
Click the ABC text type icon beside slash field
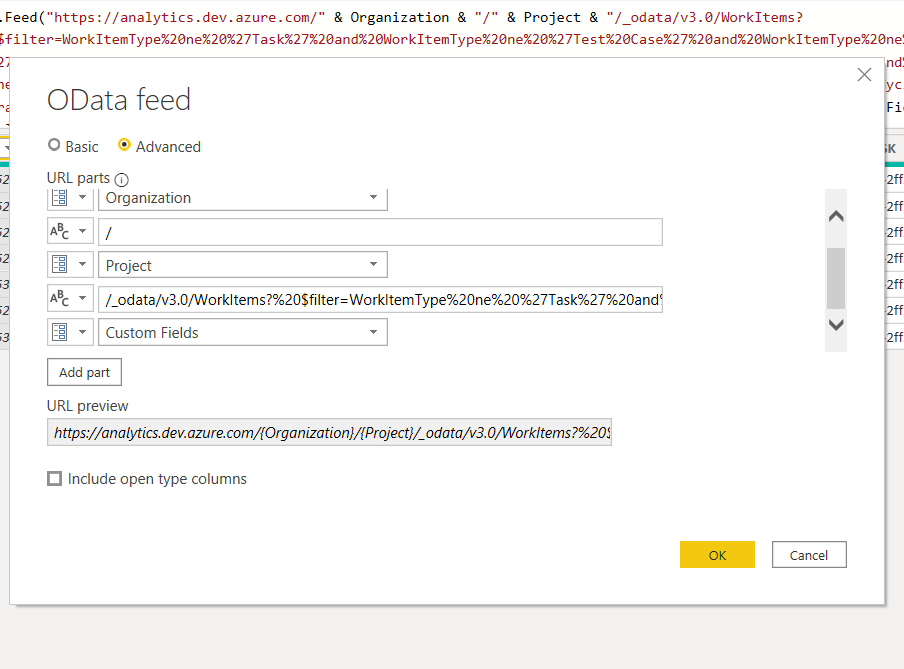tap(70, 232)
